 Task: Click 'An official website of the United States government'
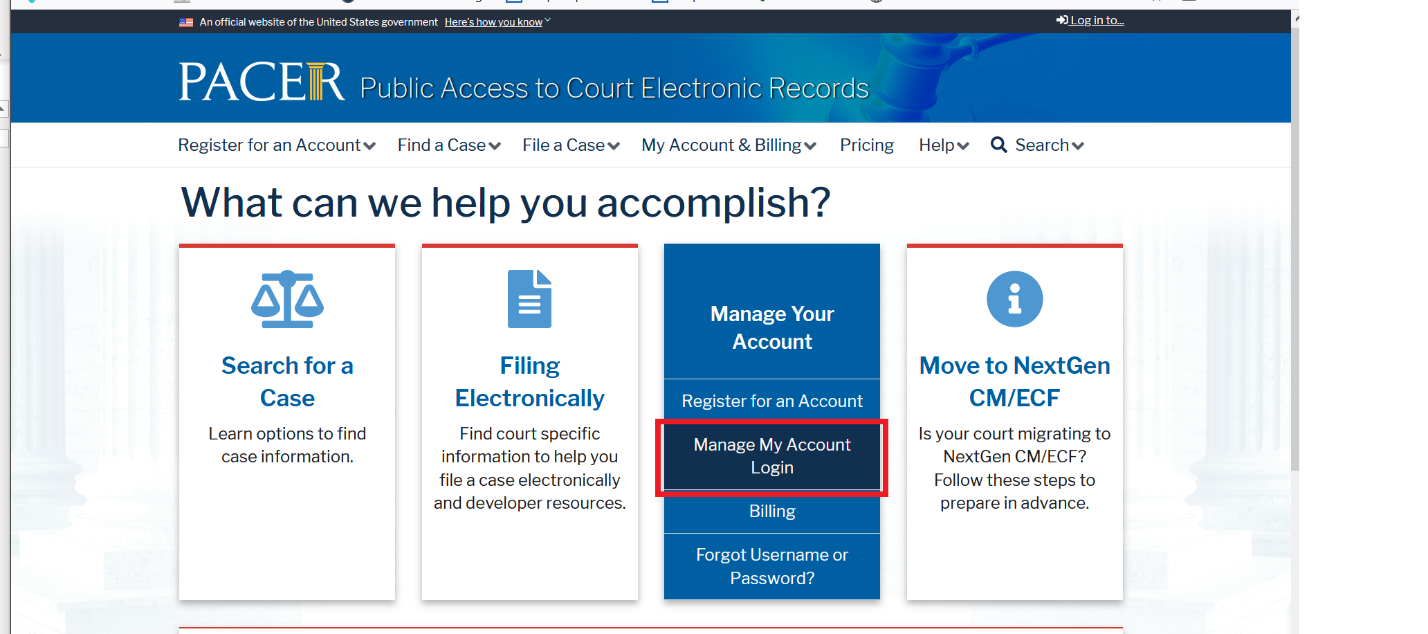319,22
